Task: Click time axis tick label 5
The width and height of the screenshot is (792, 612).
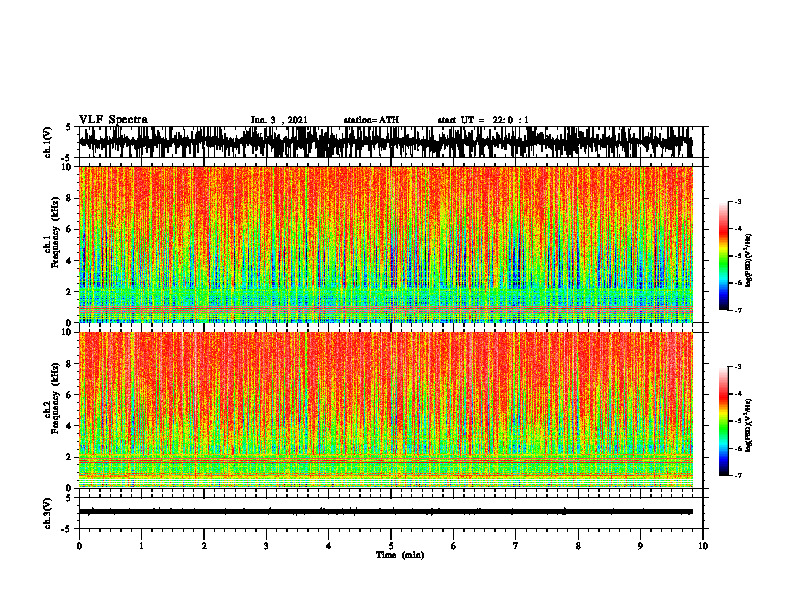Action: 391,546
